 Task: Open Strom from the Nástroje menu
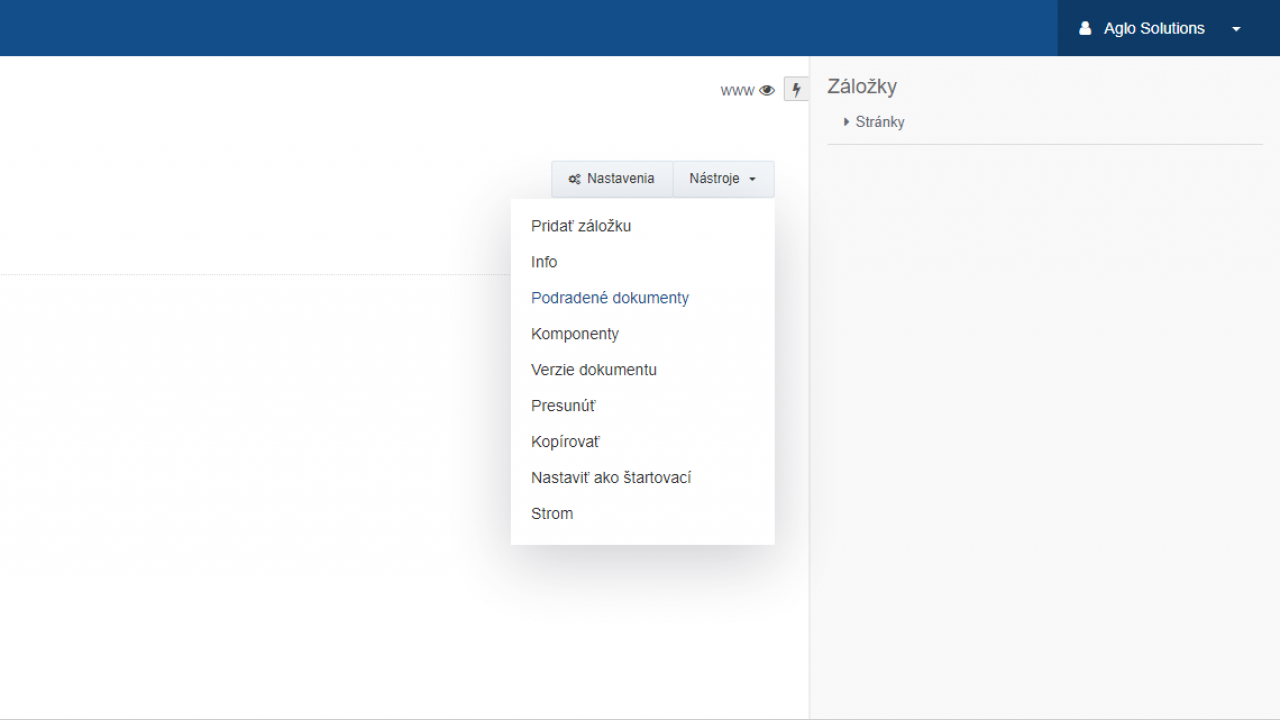point(552,514)
